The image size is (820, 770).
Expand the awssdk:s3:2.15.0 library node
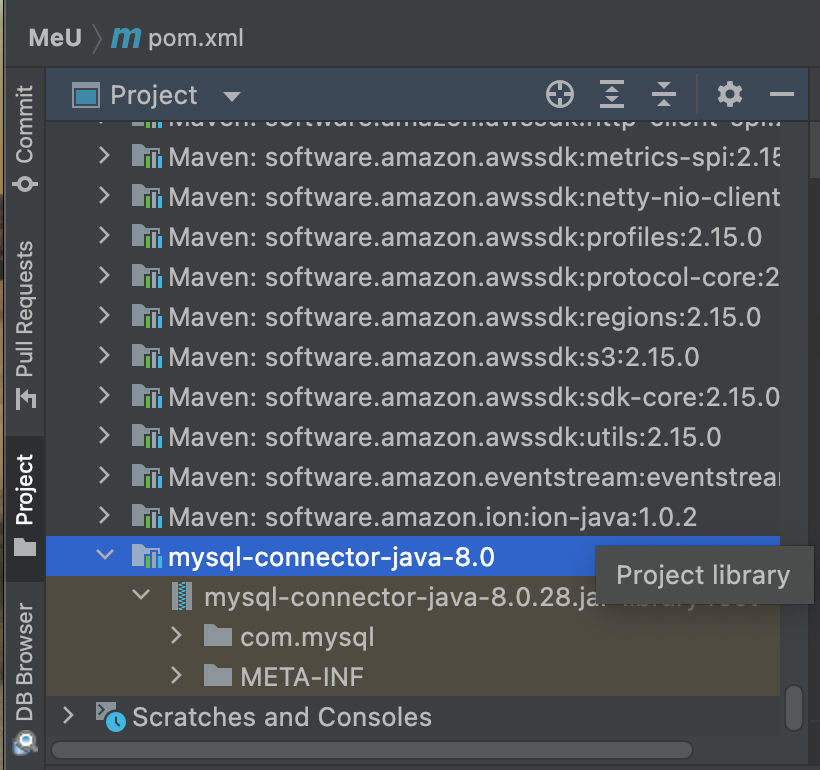point(104,355)
